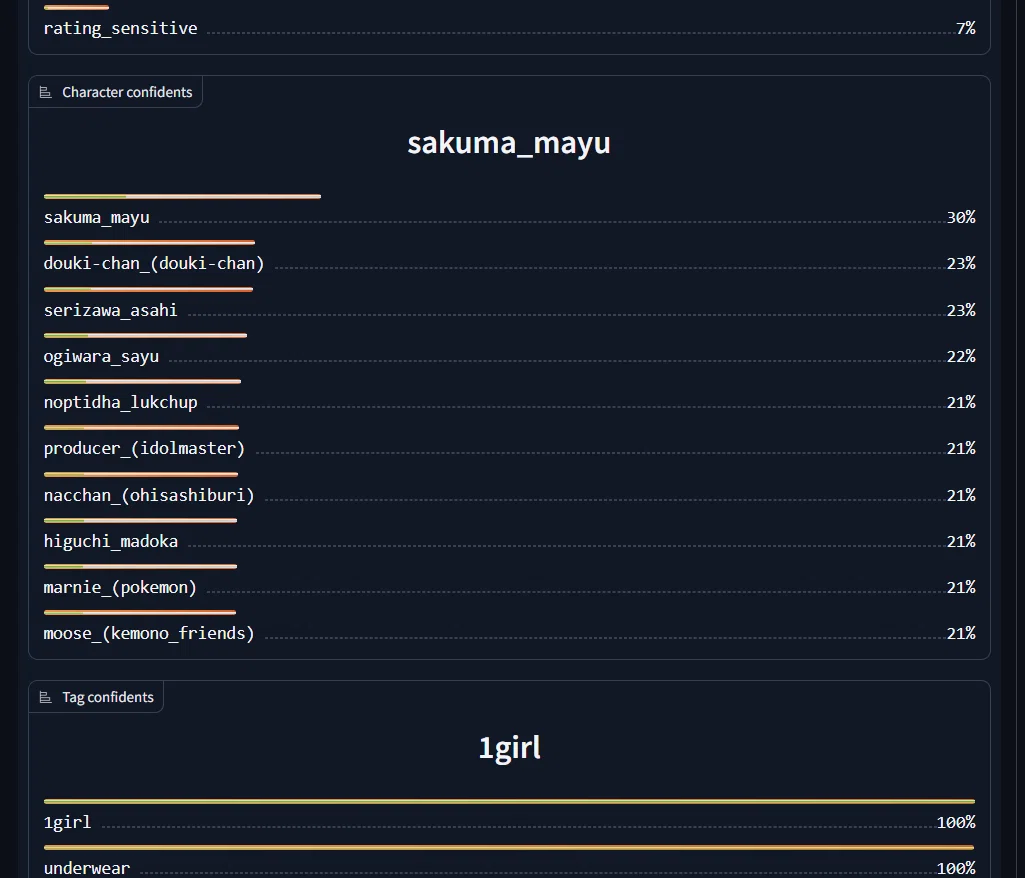Select the nacchan_(ohisashiburi) row label
Image resolution: width=1025 pixels, height=878 pixels.
click(149, 495)
